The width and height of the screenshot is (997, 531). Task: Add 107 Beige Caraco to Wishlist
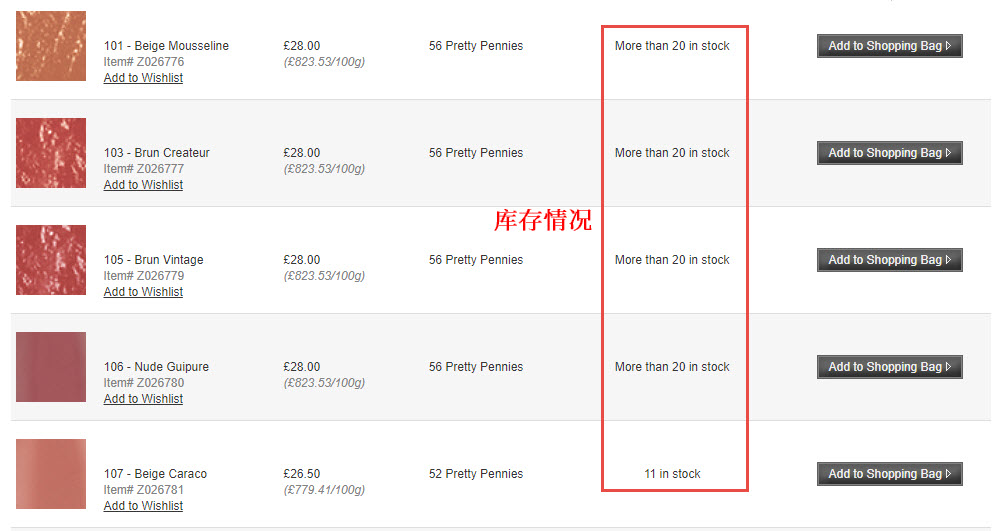(x=143, y=506)
